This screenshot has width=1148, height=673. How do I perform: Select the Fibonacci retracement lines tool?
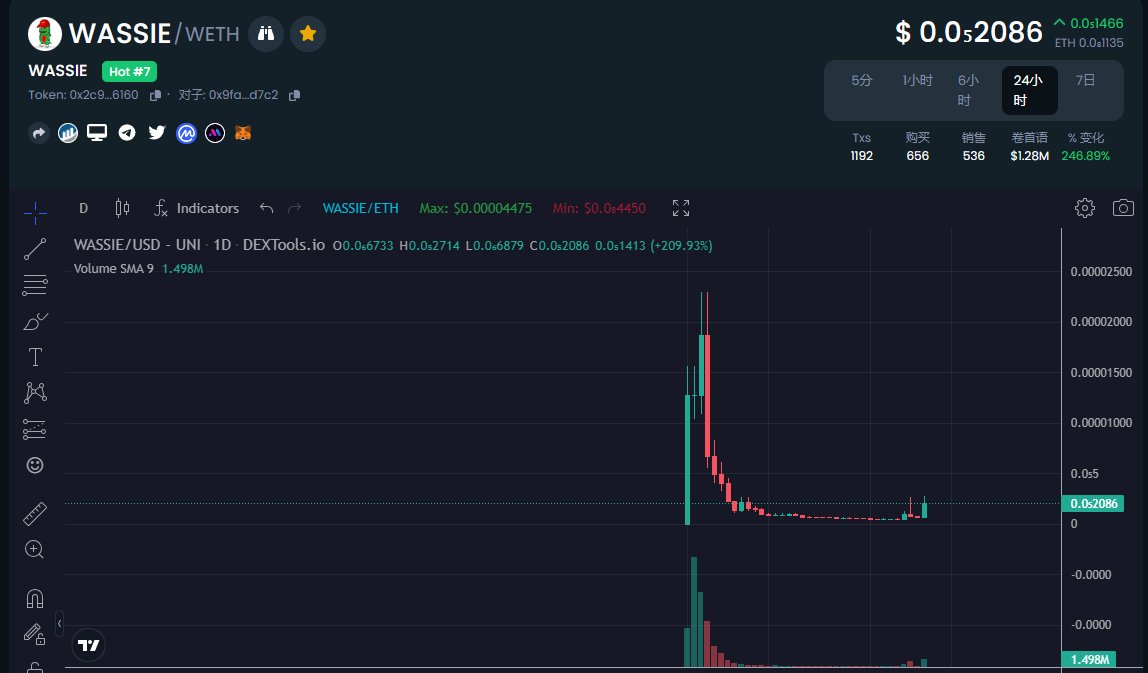(x=34, y=285)
